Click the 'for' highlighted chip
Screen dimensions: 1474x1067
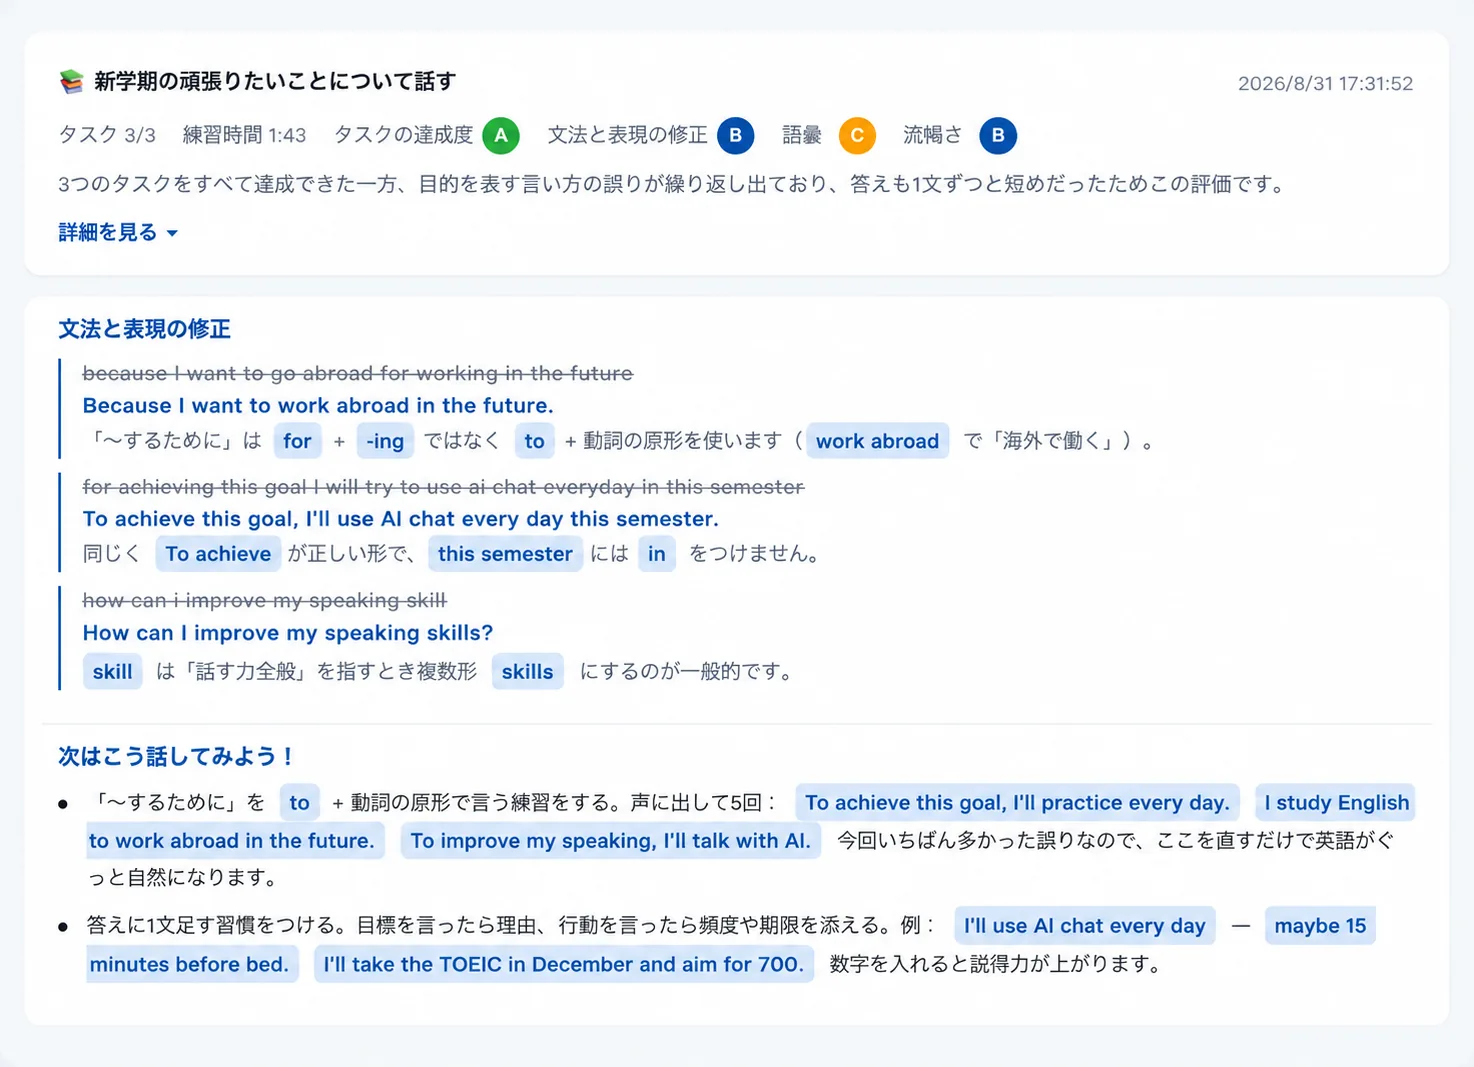point(297,441)
